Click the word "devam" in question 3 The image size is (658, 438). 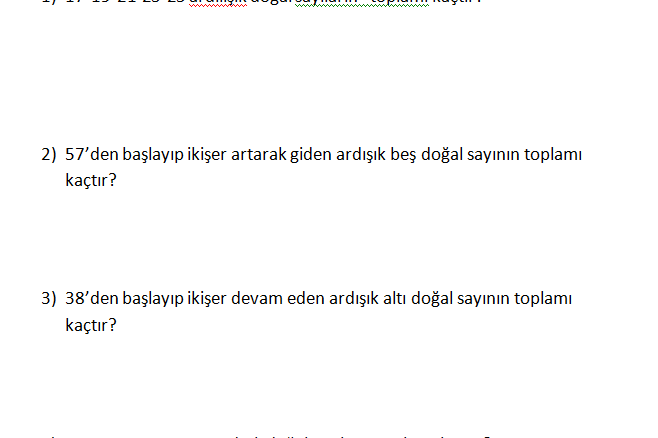click(x=257, y=299)
